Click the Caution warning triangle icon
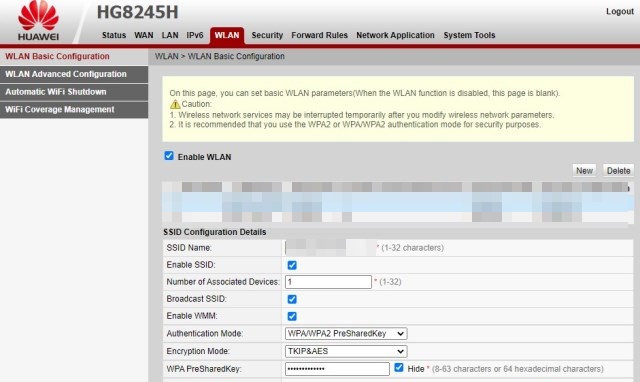 pos(175,104)
